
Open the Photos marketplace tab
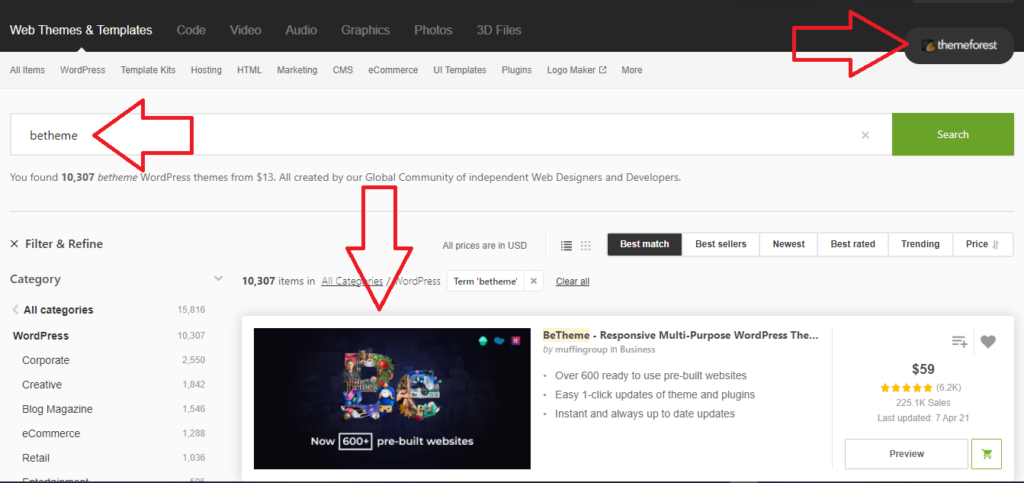(x=433, y=30)
